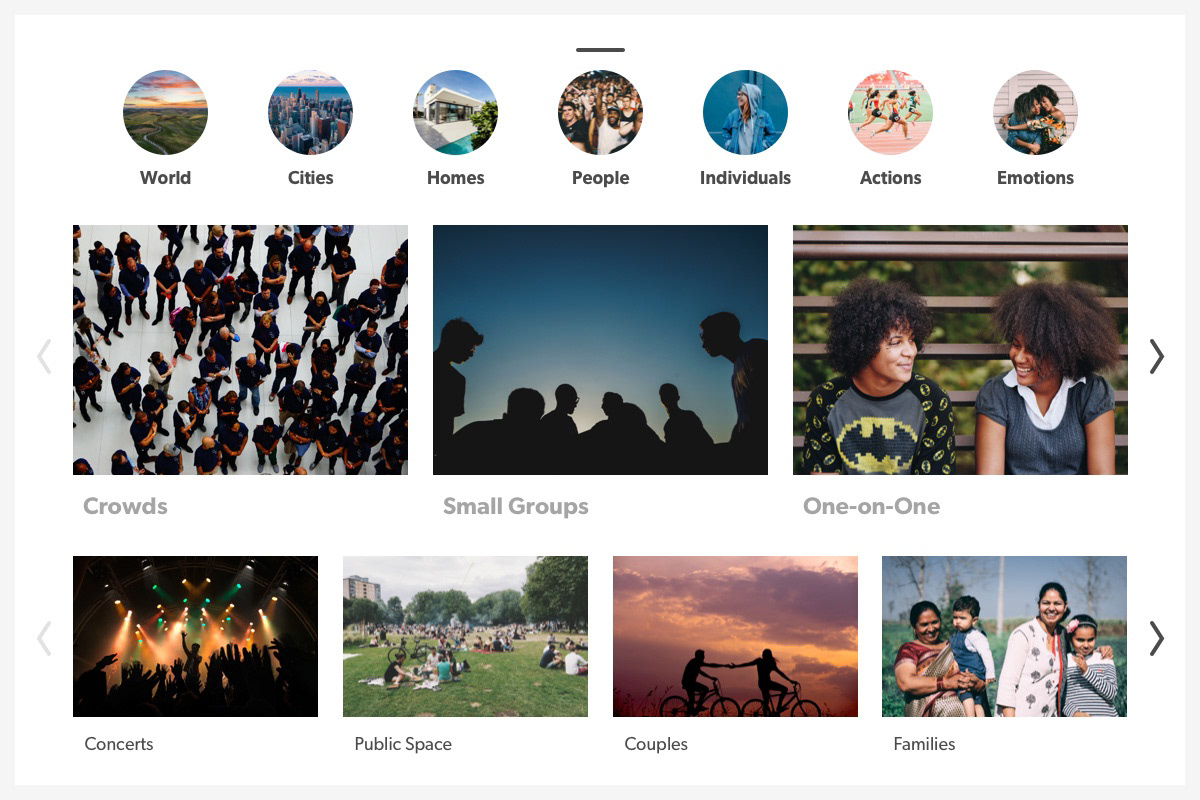Choose the Homes circular icon
Viewport: 1200px width, 800px height.
455,112
